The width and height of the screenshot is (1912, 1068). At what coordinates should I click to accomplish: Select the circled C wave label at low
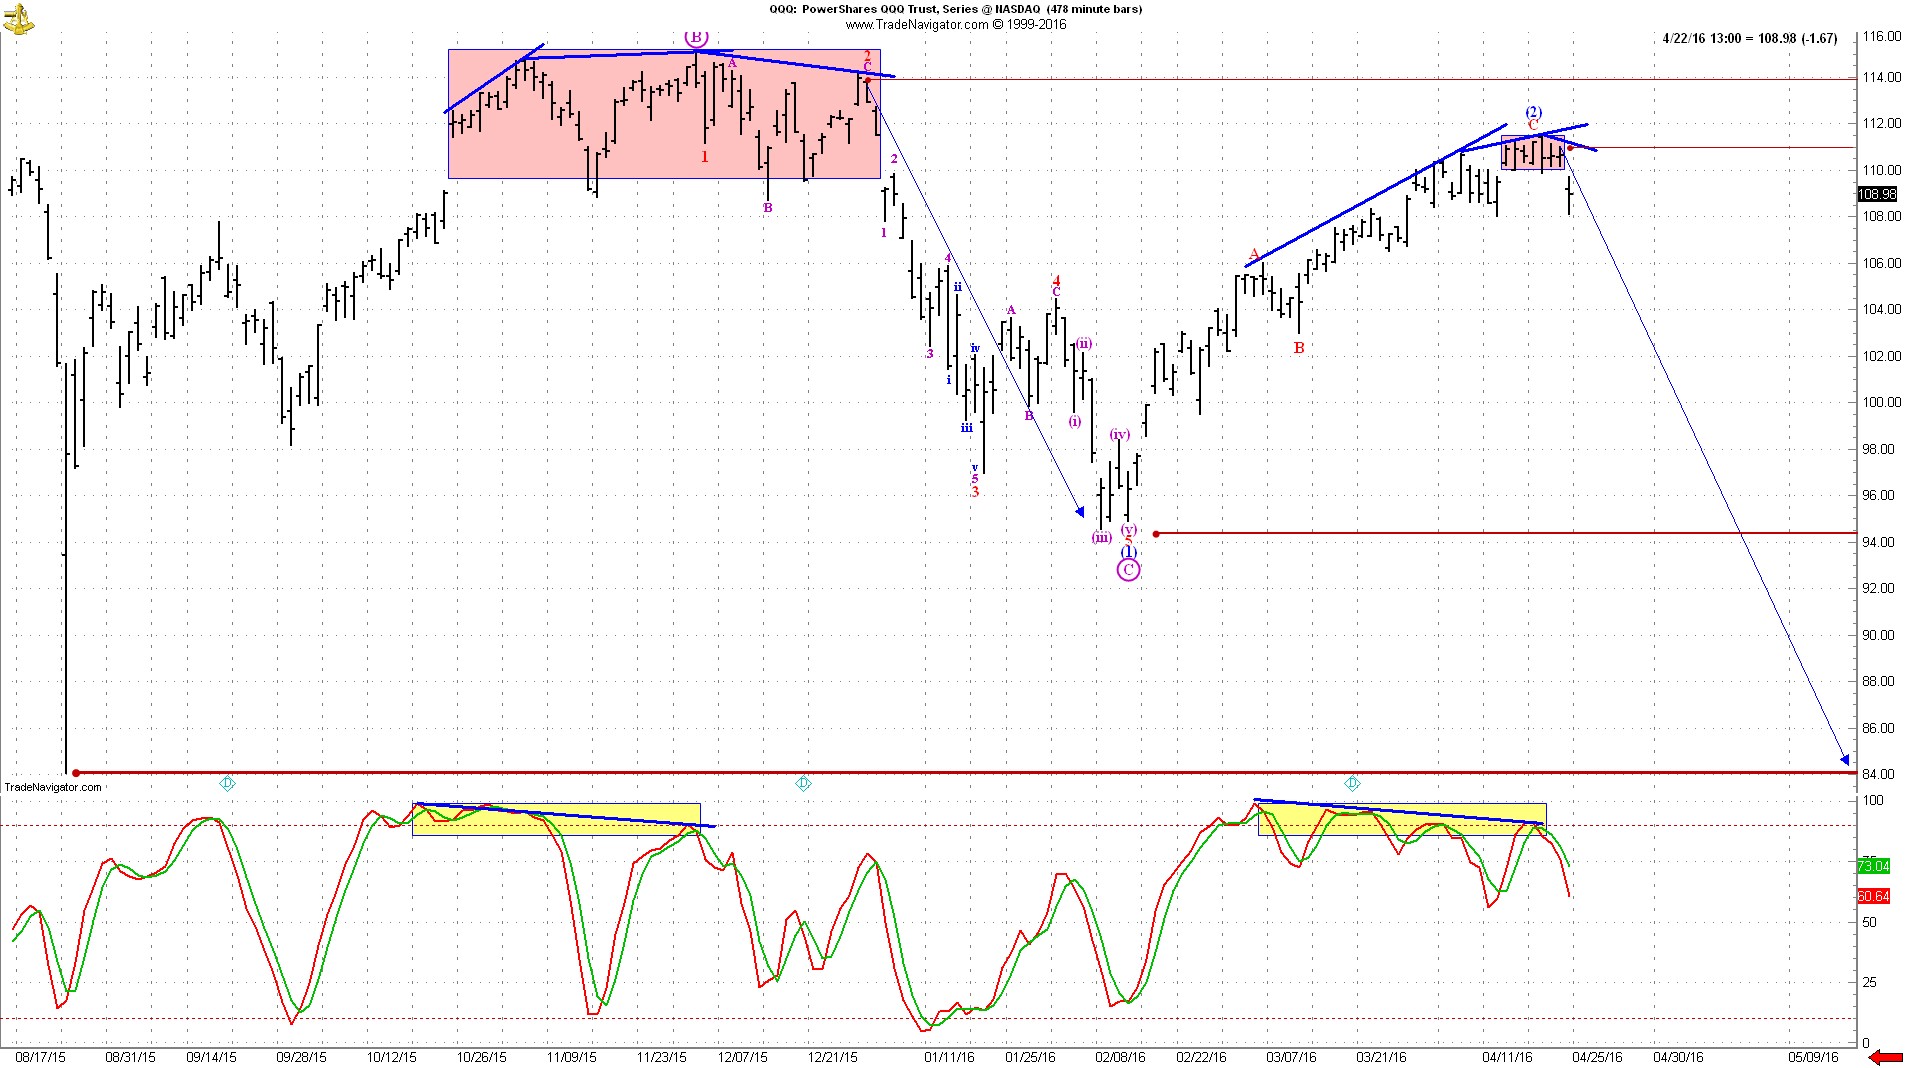click(x=1128, y=570)
